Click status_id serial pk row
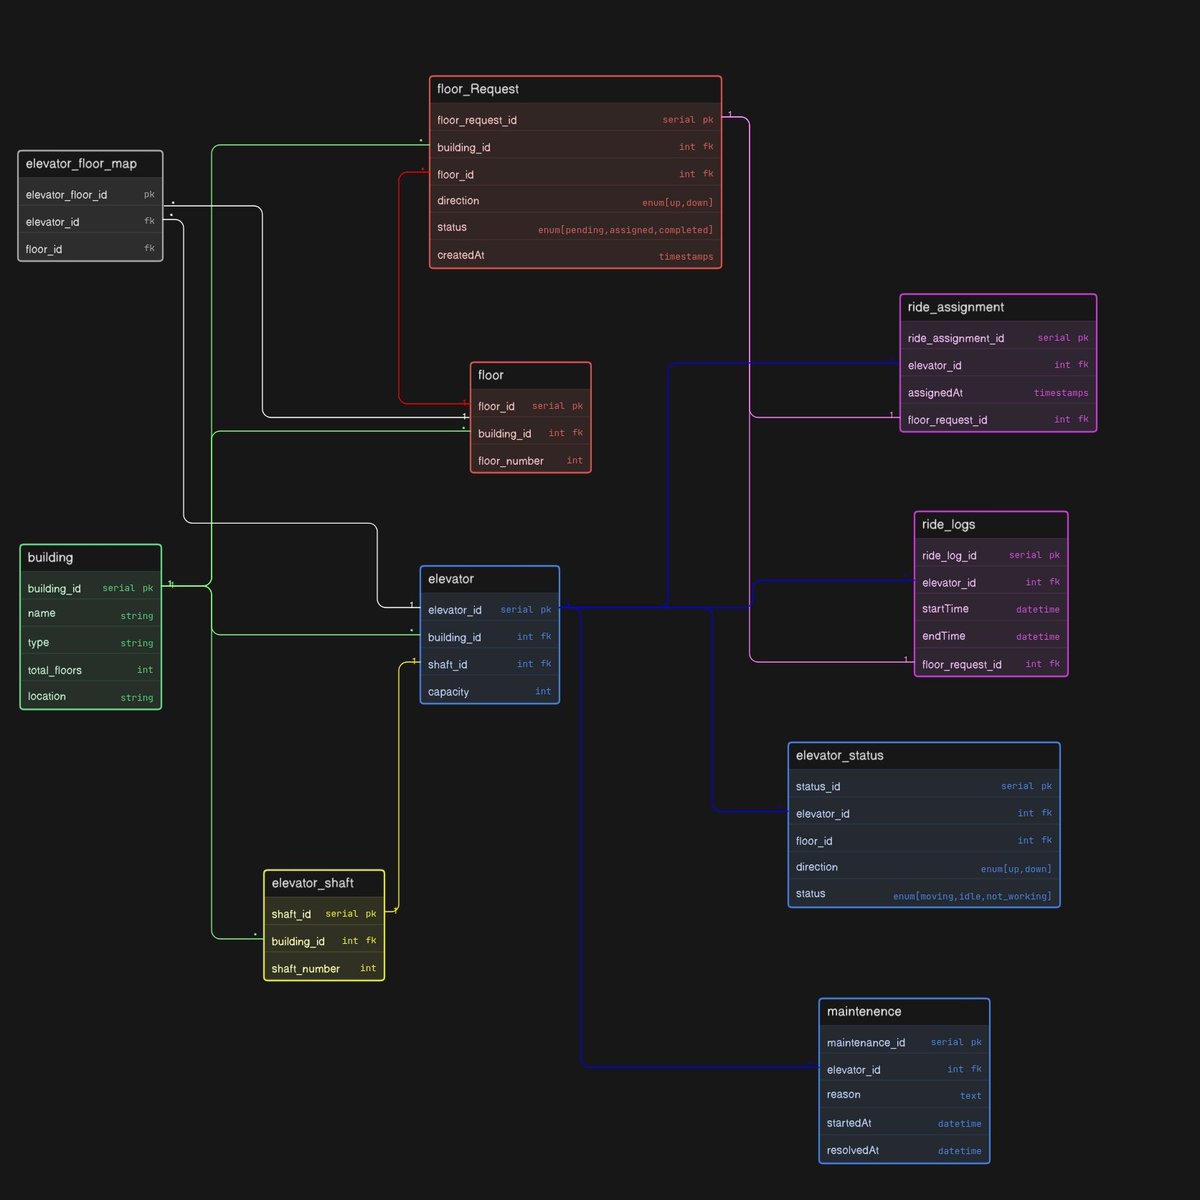1200x1200 pixels. (x=924, y=786)
